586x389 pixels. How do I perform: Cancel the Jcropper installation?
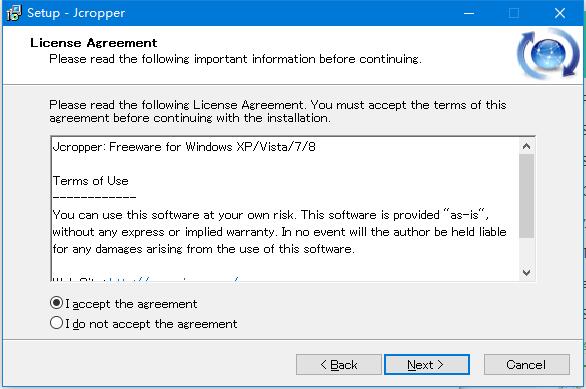coord(527,364)
